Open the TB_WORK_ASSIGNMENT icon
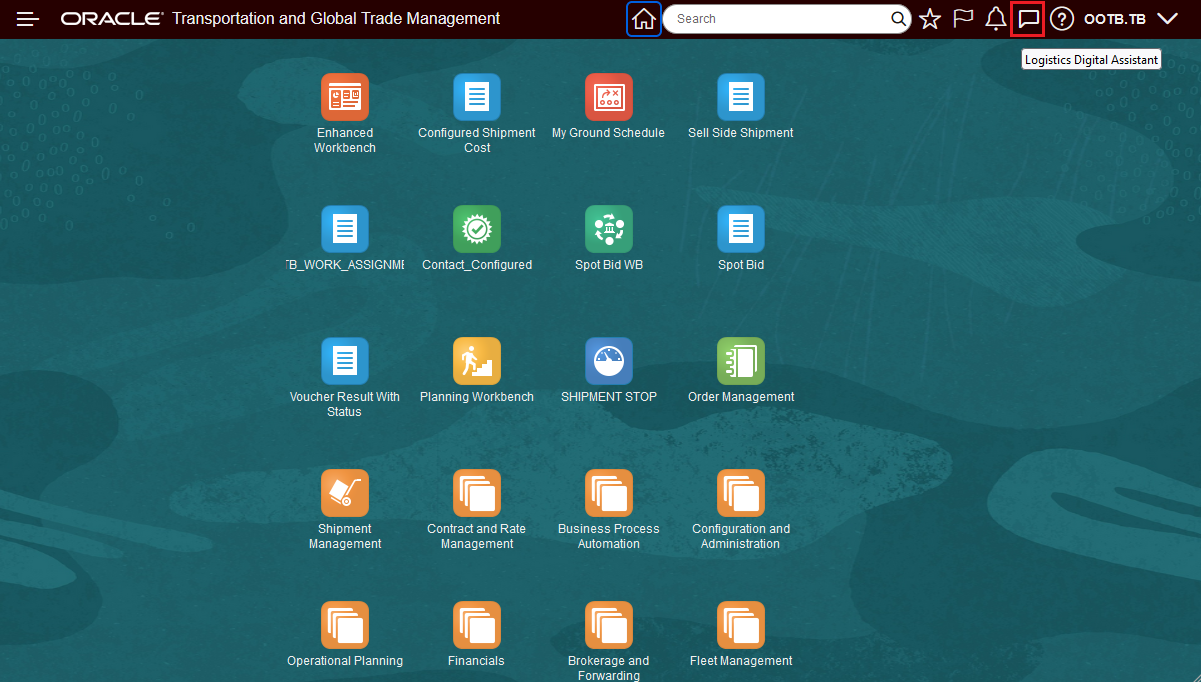The image size is (1201, 682). click(345, 229)
